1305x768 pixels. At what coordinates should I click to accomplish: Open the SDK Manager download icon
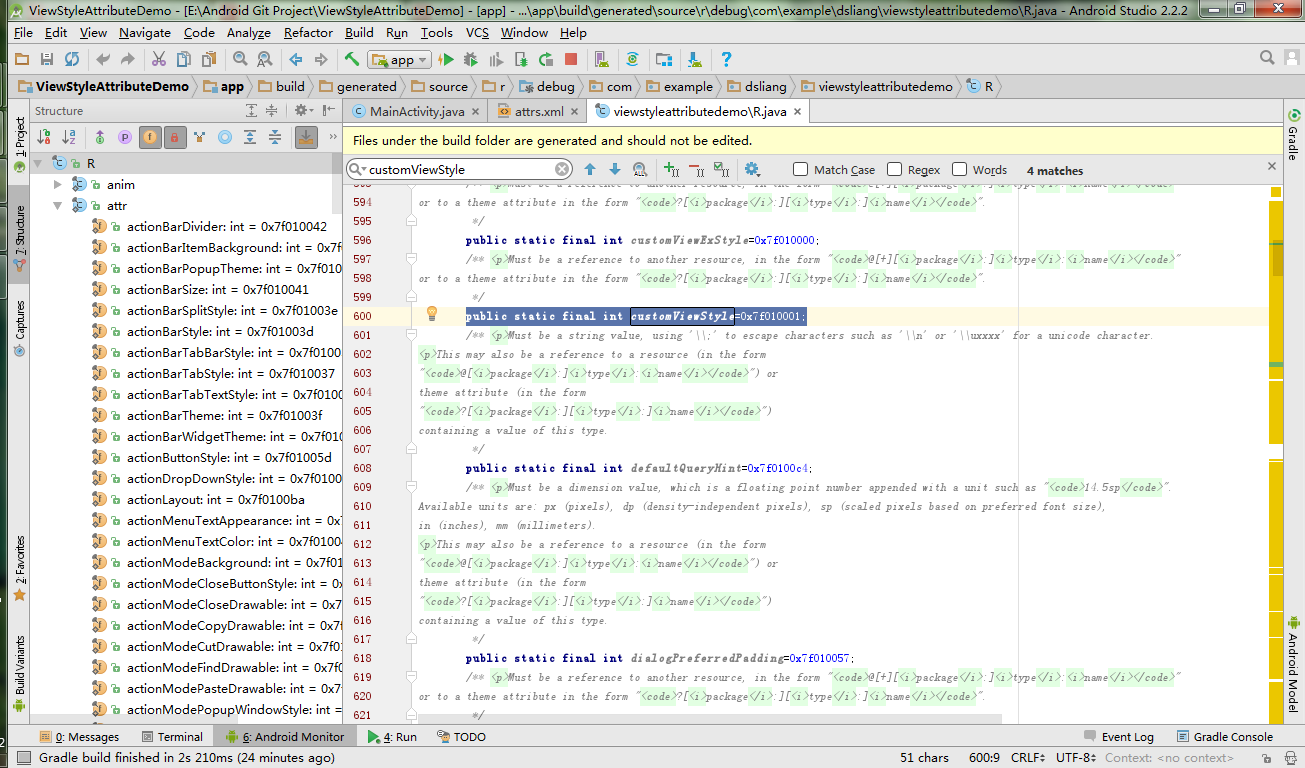coord(695,60)
